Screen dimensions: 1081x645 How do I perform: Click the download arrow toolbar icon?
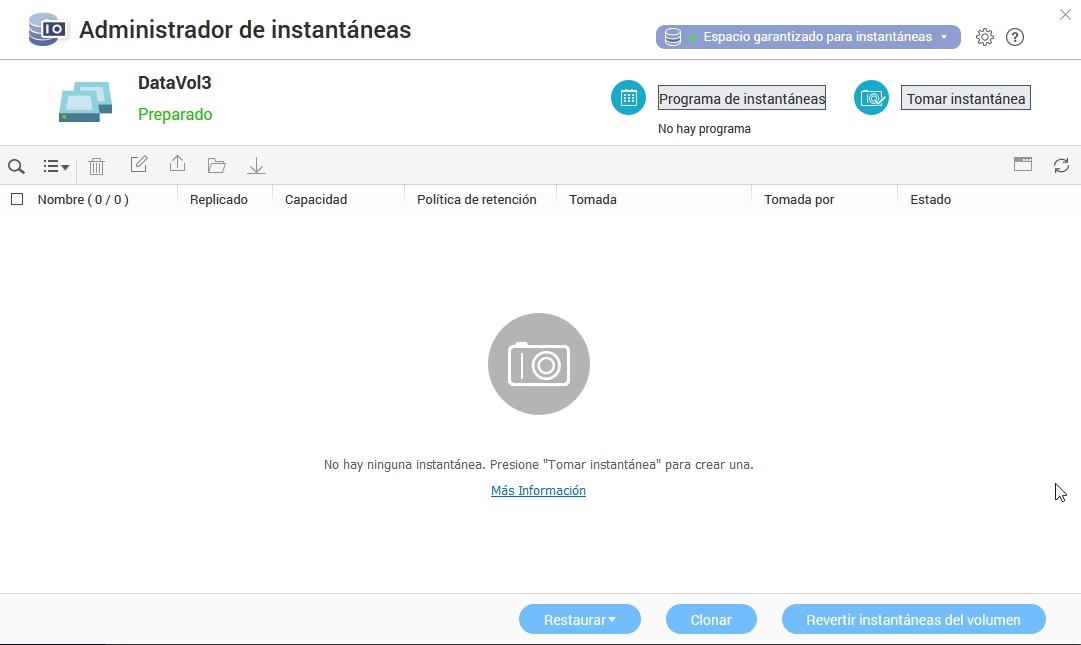[256, 166]
